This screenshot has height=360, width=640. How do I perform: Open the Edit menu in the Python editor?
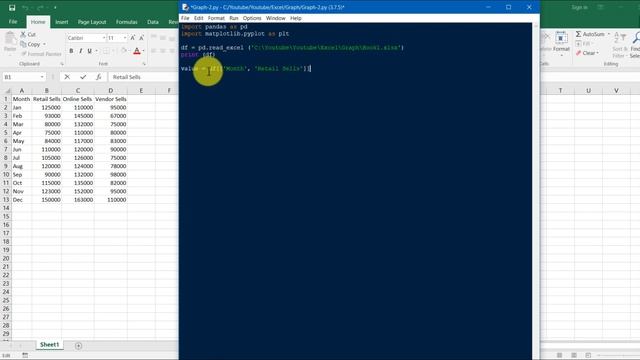(x=198, y=18)
